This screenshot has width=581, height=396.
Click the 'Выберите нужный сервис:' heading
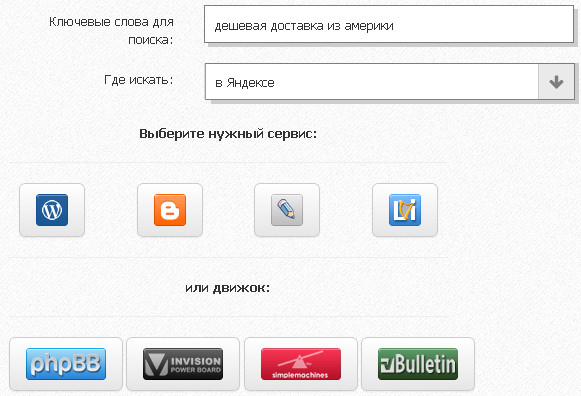pyautogui.click(x=228, y=134)
